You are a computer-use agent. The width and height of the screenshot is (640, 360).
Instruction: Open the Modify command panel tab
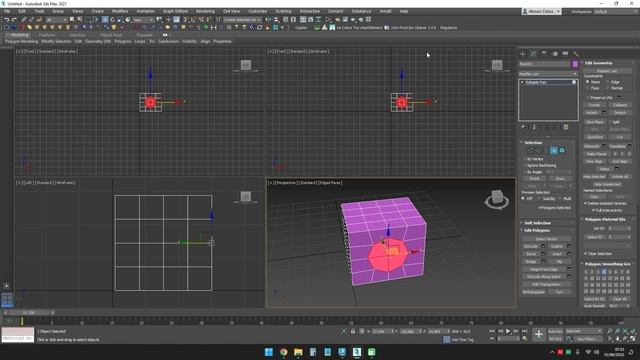coord(533,54)
